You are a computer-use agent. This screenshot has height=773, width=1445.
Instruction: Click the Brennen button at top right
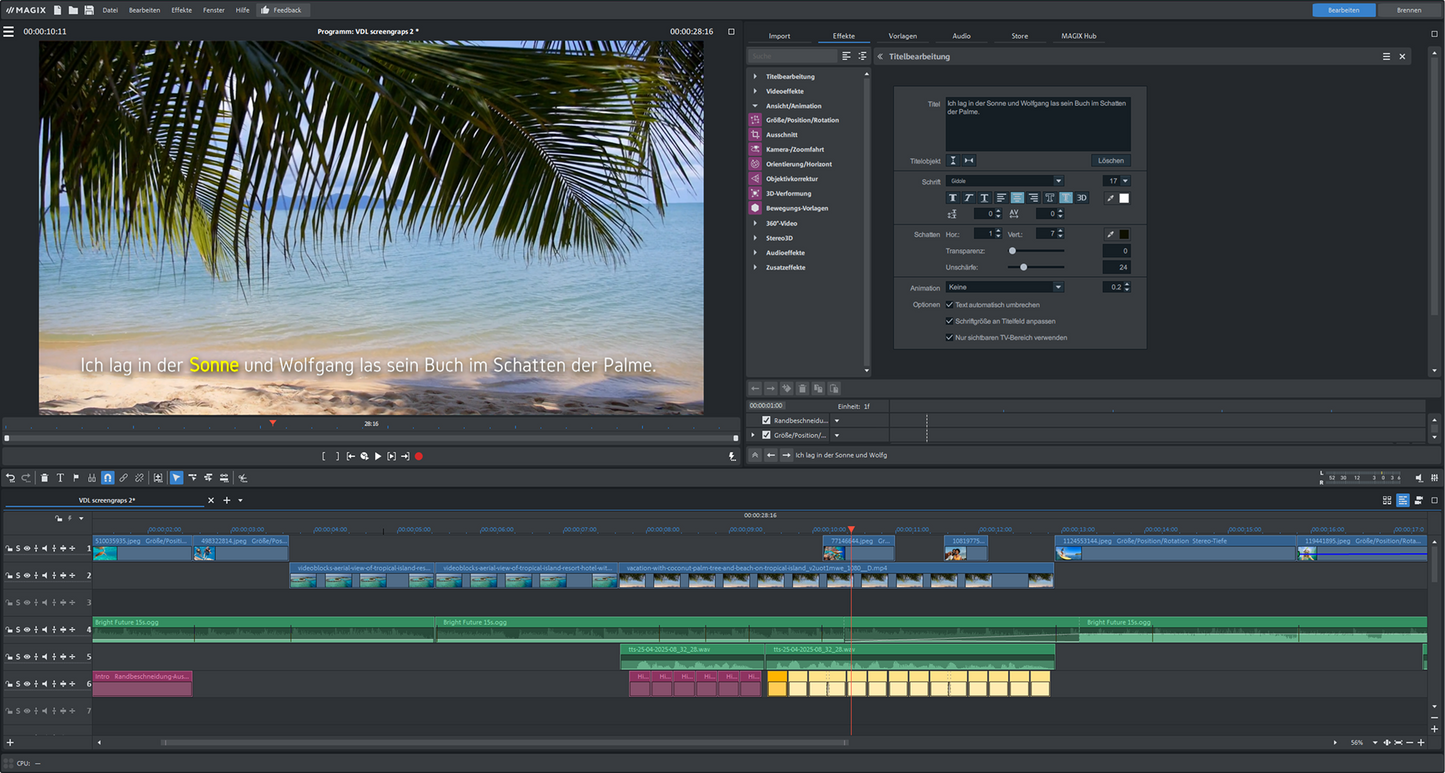tap(1407, 10)
